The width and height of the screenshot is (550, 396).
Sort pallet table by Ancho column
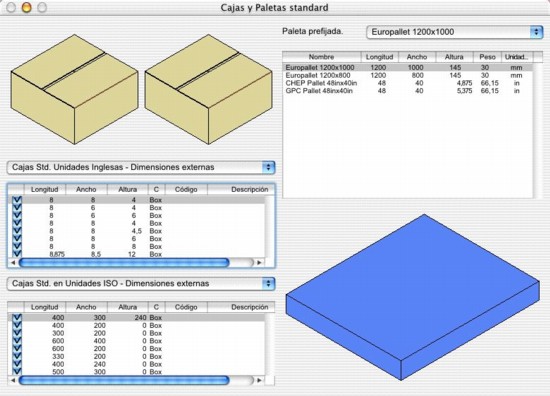417,57
